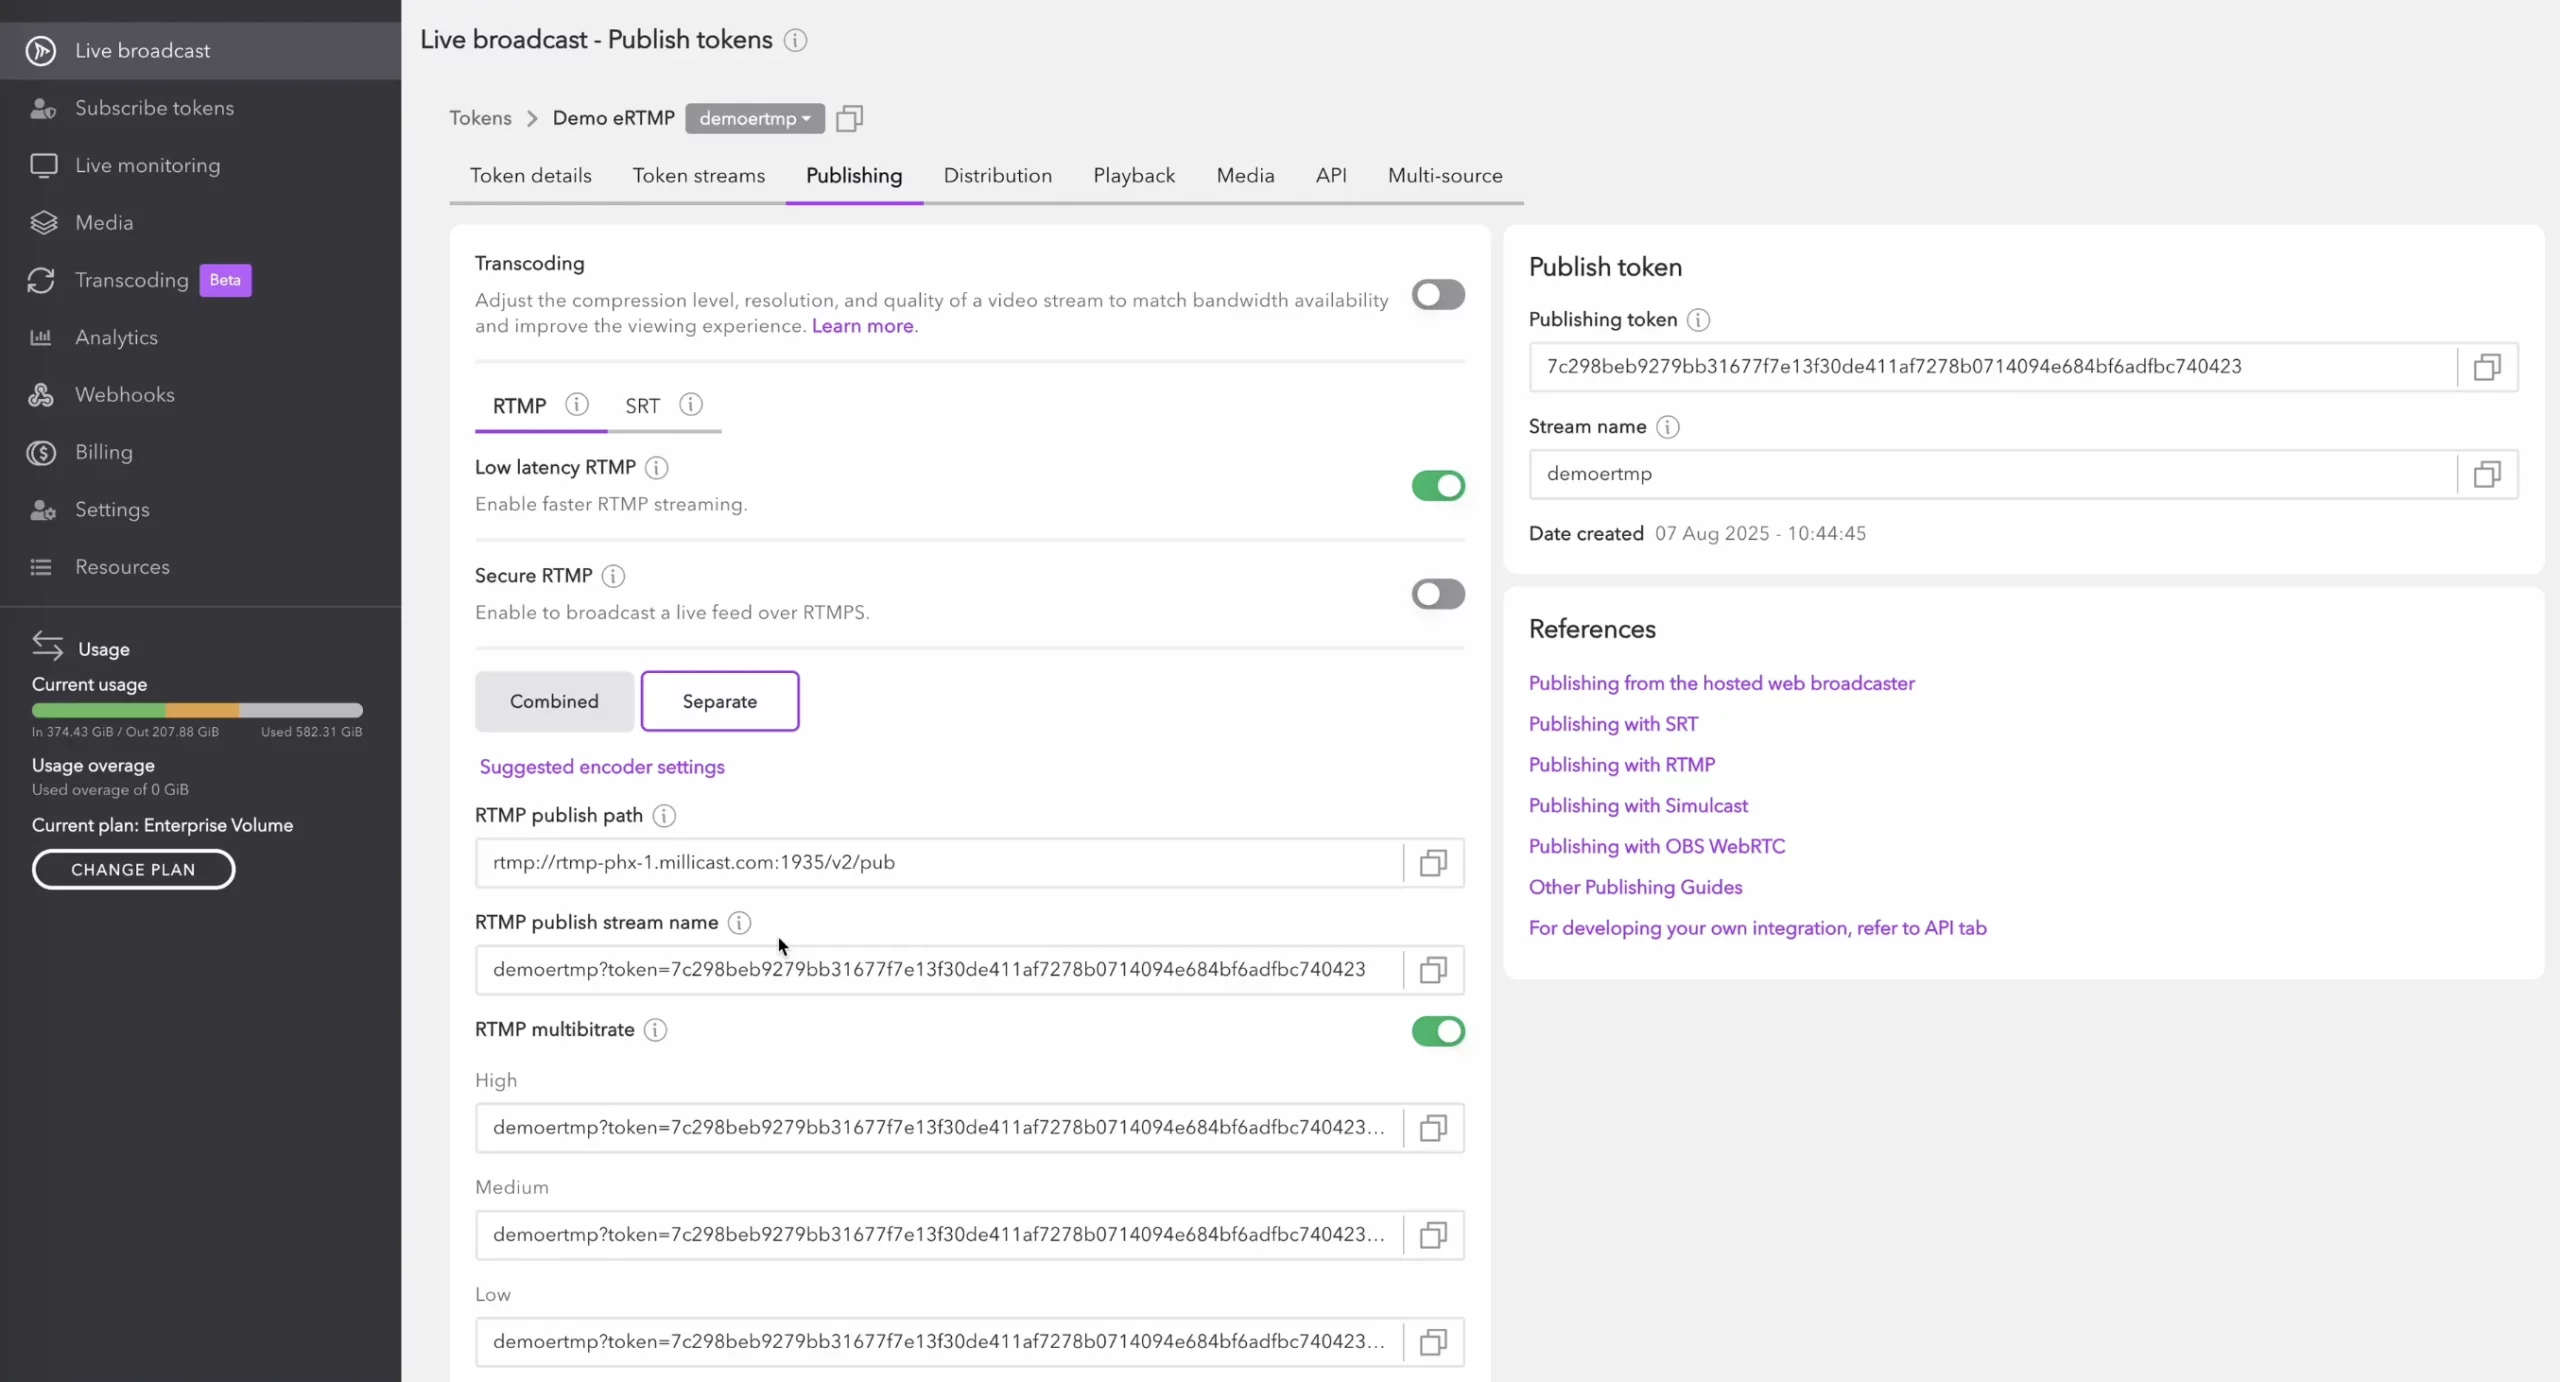Open the Billing section
Image resolution: width=2560 pixels, height=1382 pixels.
coord(104,452)
